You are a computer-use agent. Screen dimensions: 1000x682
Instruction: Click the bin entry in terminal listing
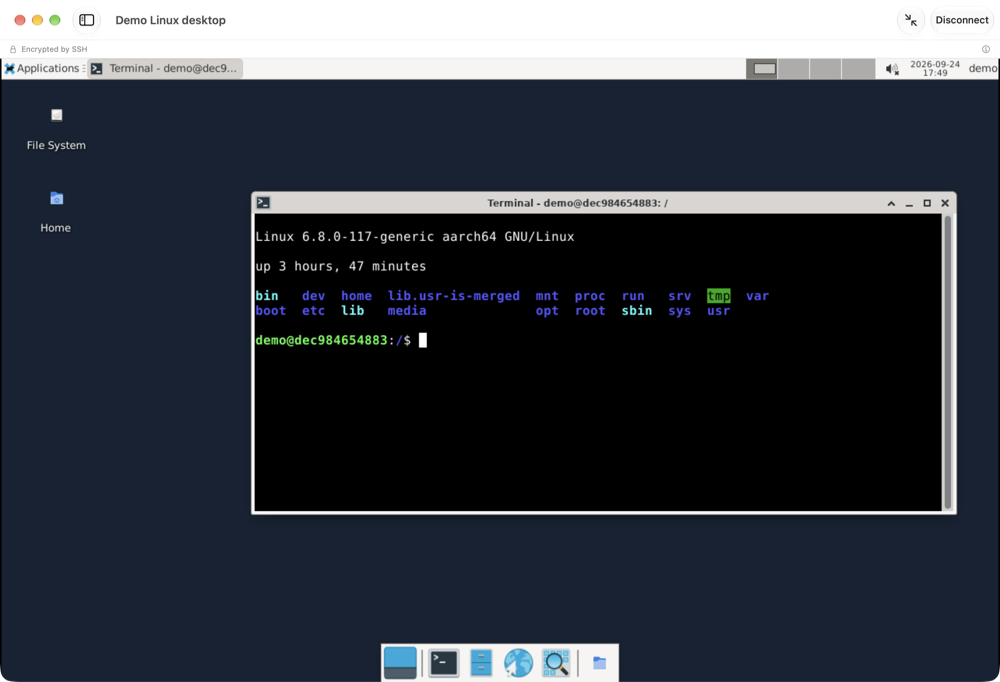[267, 296]
